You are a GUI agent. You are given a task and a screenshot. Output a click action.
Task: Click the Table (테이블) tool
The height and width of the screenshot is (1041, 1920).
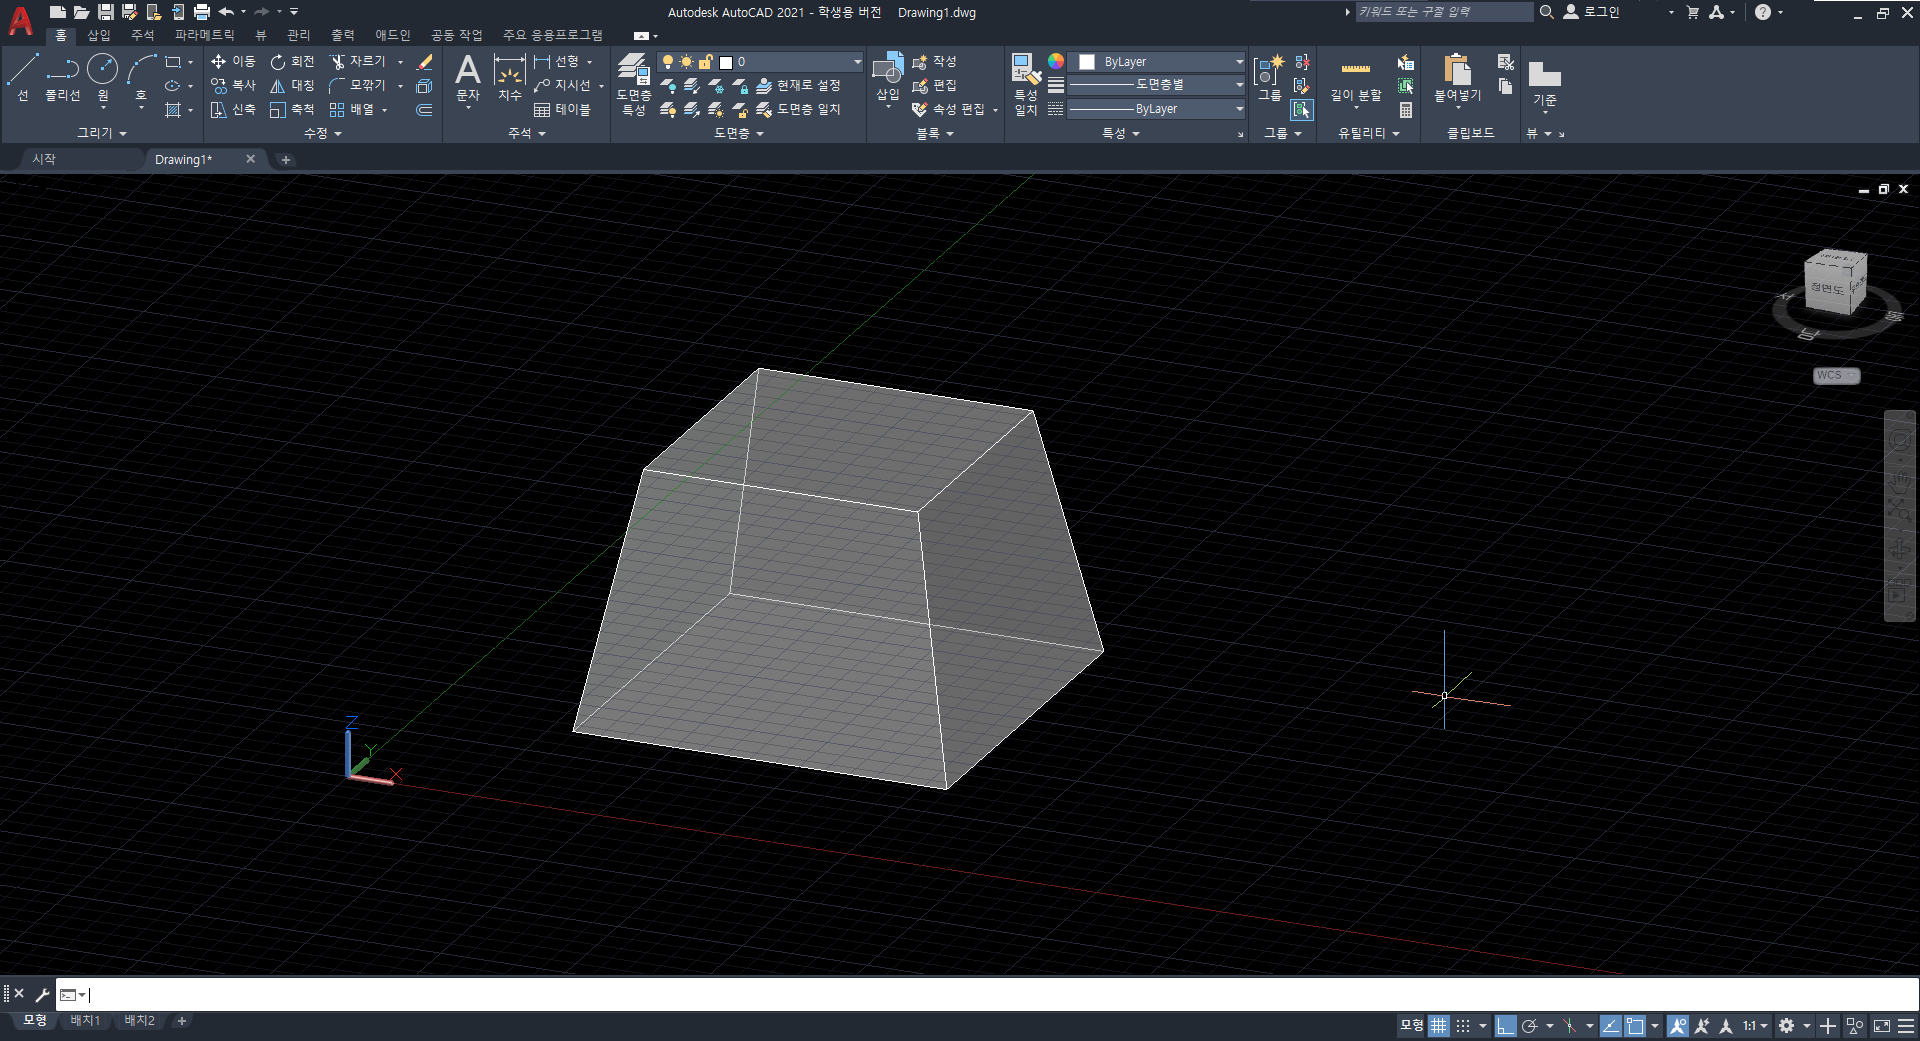(x=562, y=110)
